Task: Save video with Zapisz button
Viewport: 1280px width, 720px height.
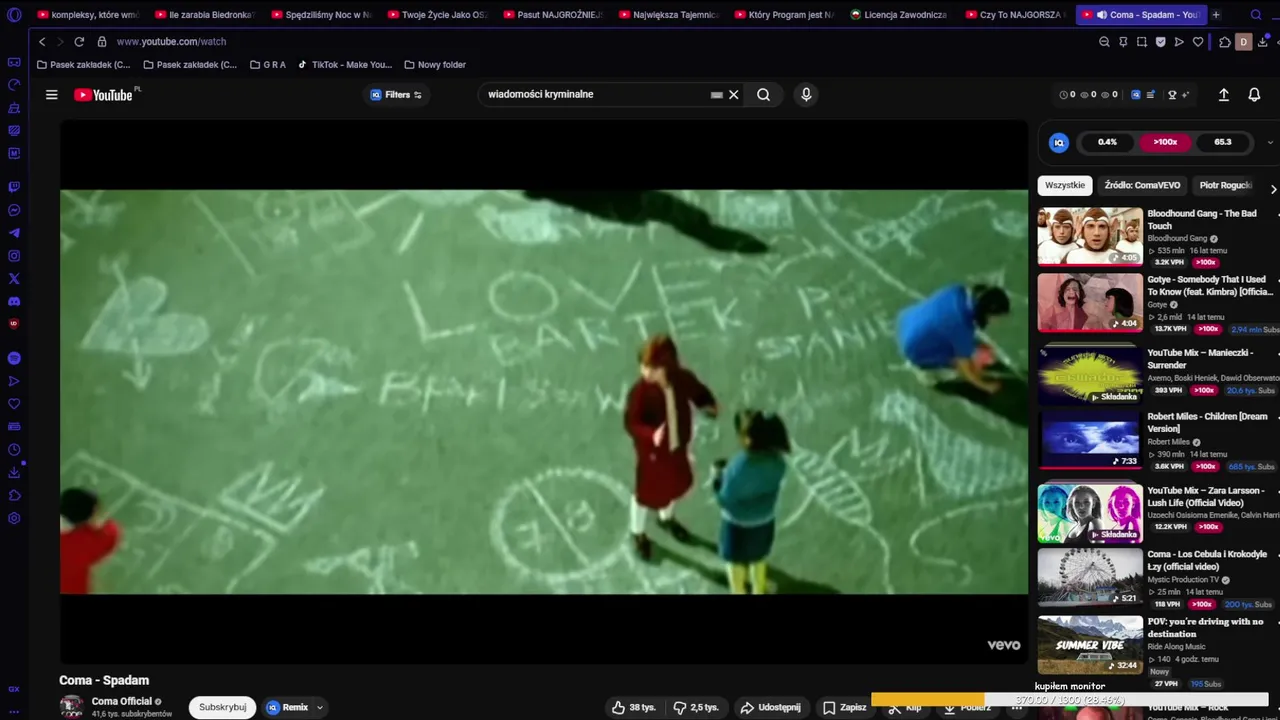Action: click(845, 707)
